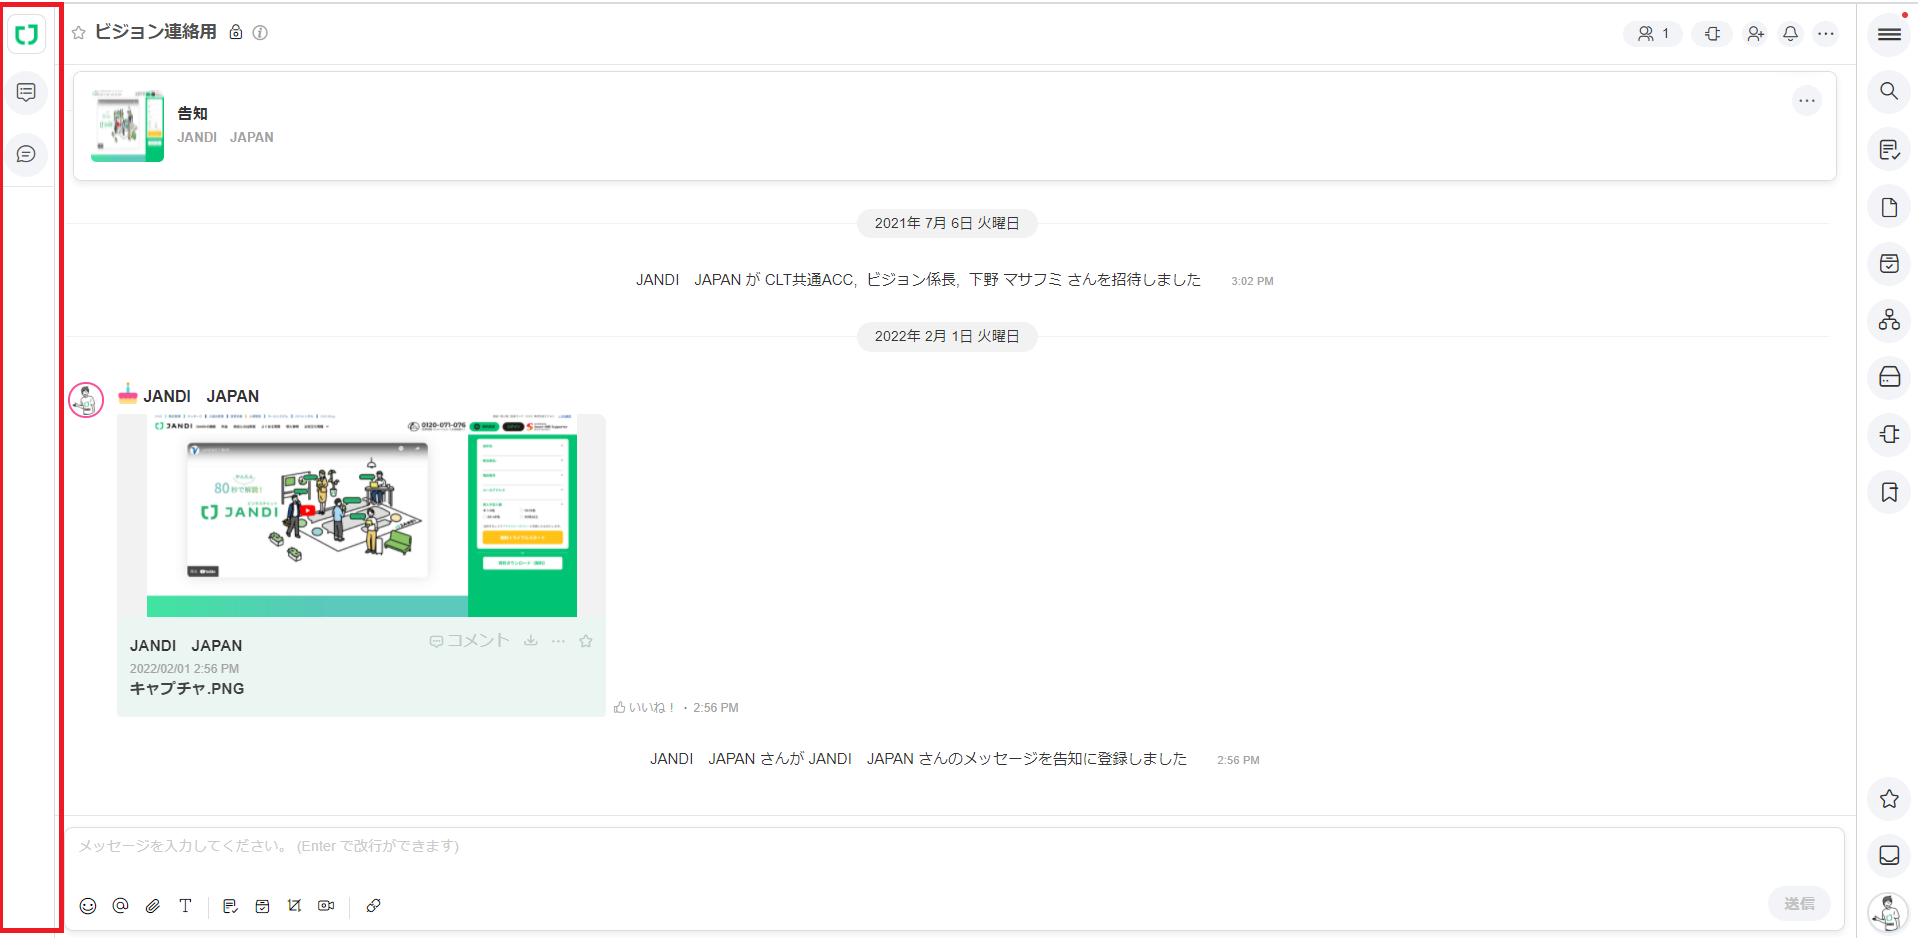The image size is (1918, 938).
Task: Open drive icon in right sidebar
Action: (x=1889, y=377)
